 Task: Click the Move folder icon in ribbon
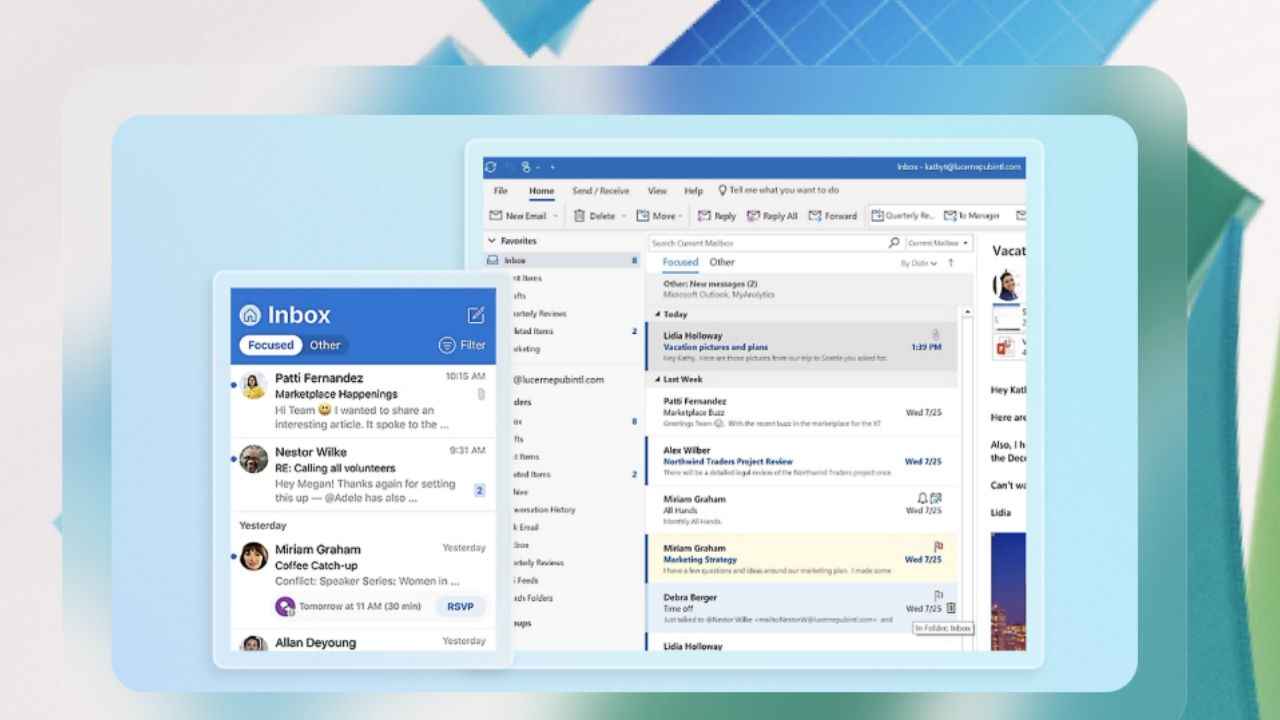pyautogui.click(x=643, y=215)
